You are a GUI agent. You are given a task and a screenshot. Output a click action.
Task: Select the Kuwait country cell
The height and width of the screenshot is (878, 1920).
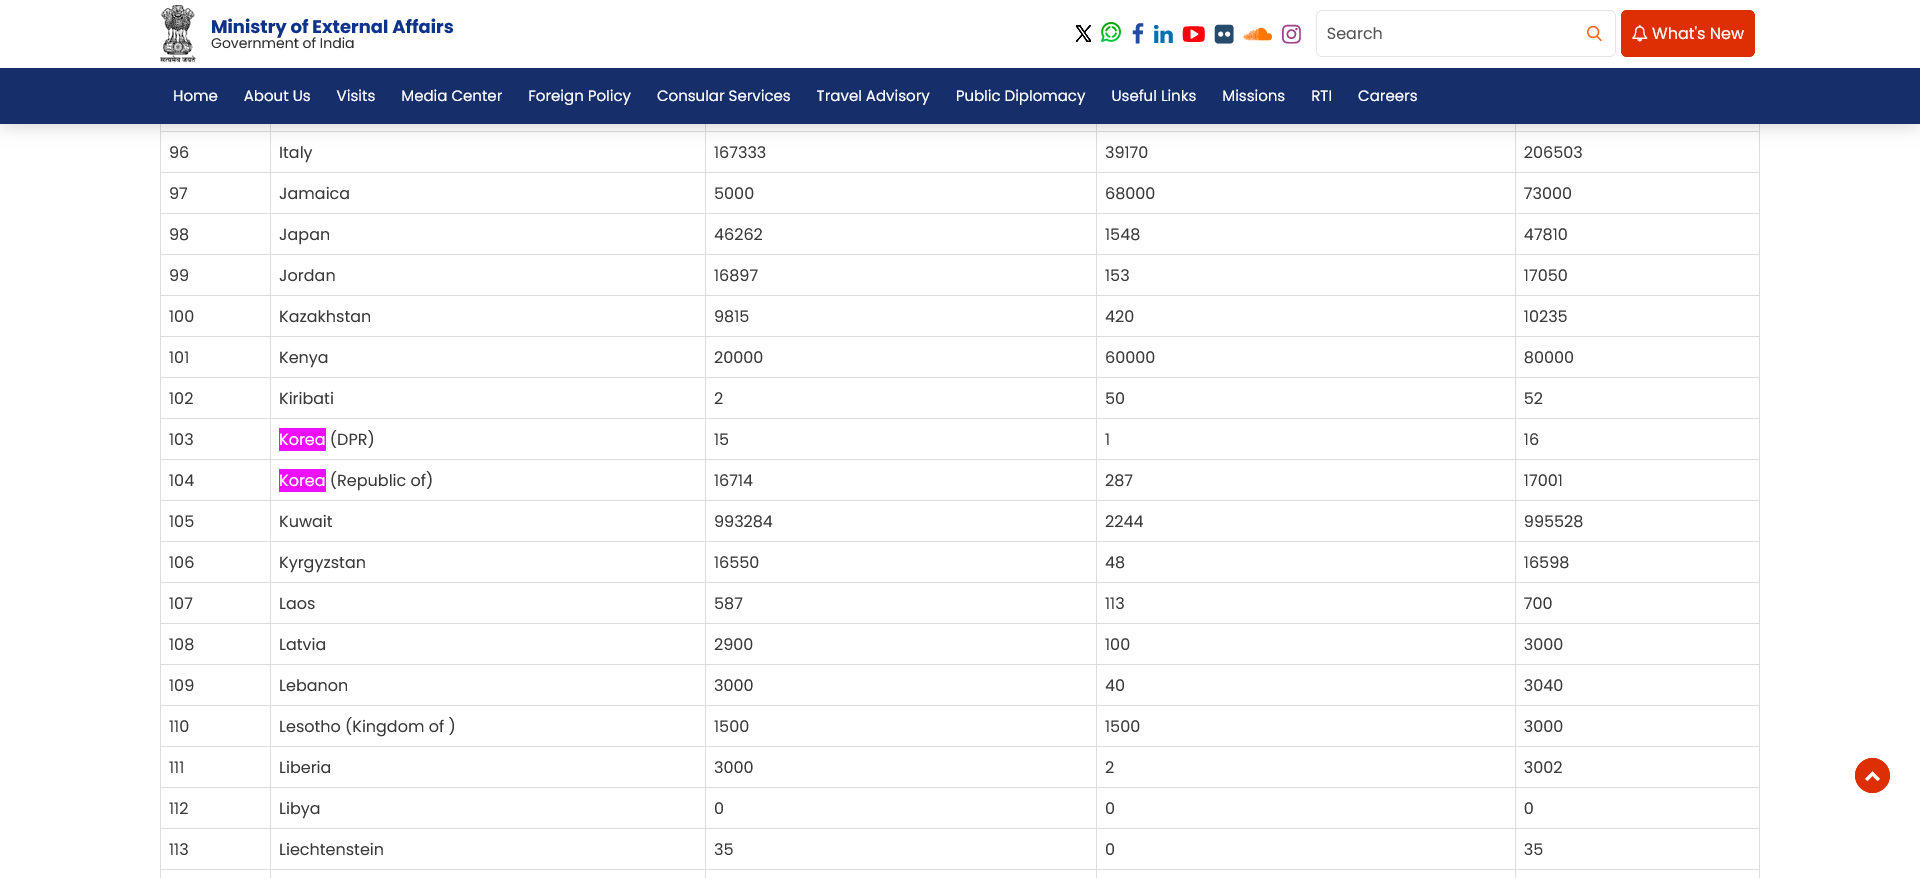point(488,522)
